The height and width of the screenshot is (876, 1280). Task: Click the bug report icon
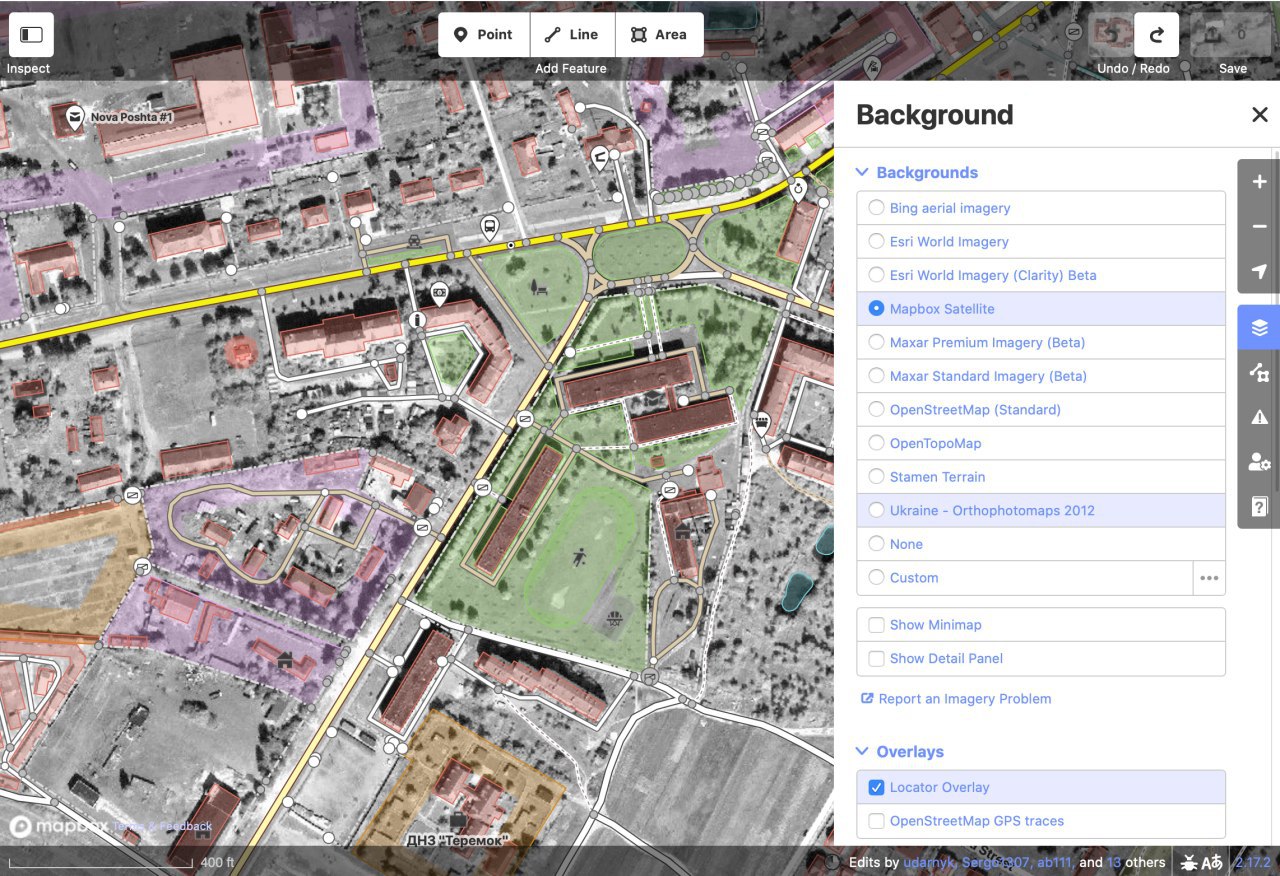[1191, 862]
